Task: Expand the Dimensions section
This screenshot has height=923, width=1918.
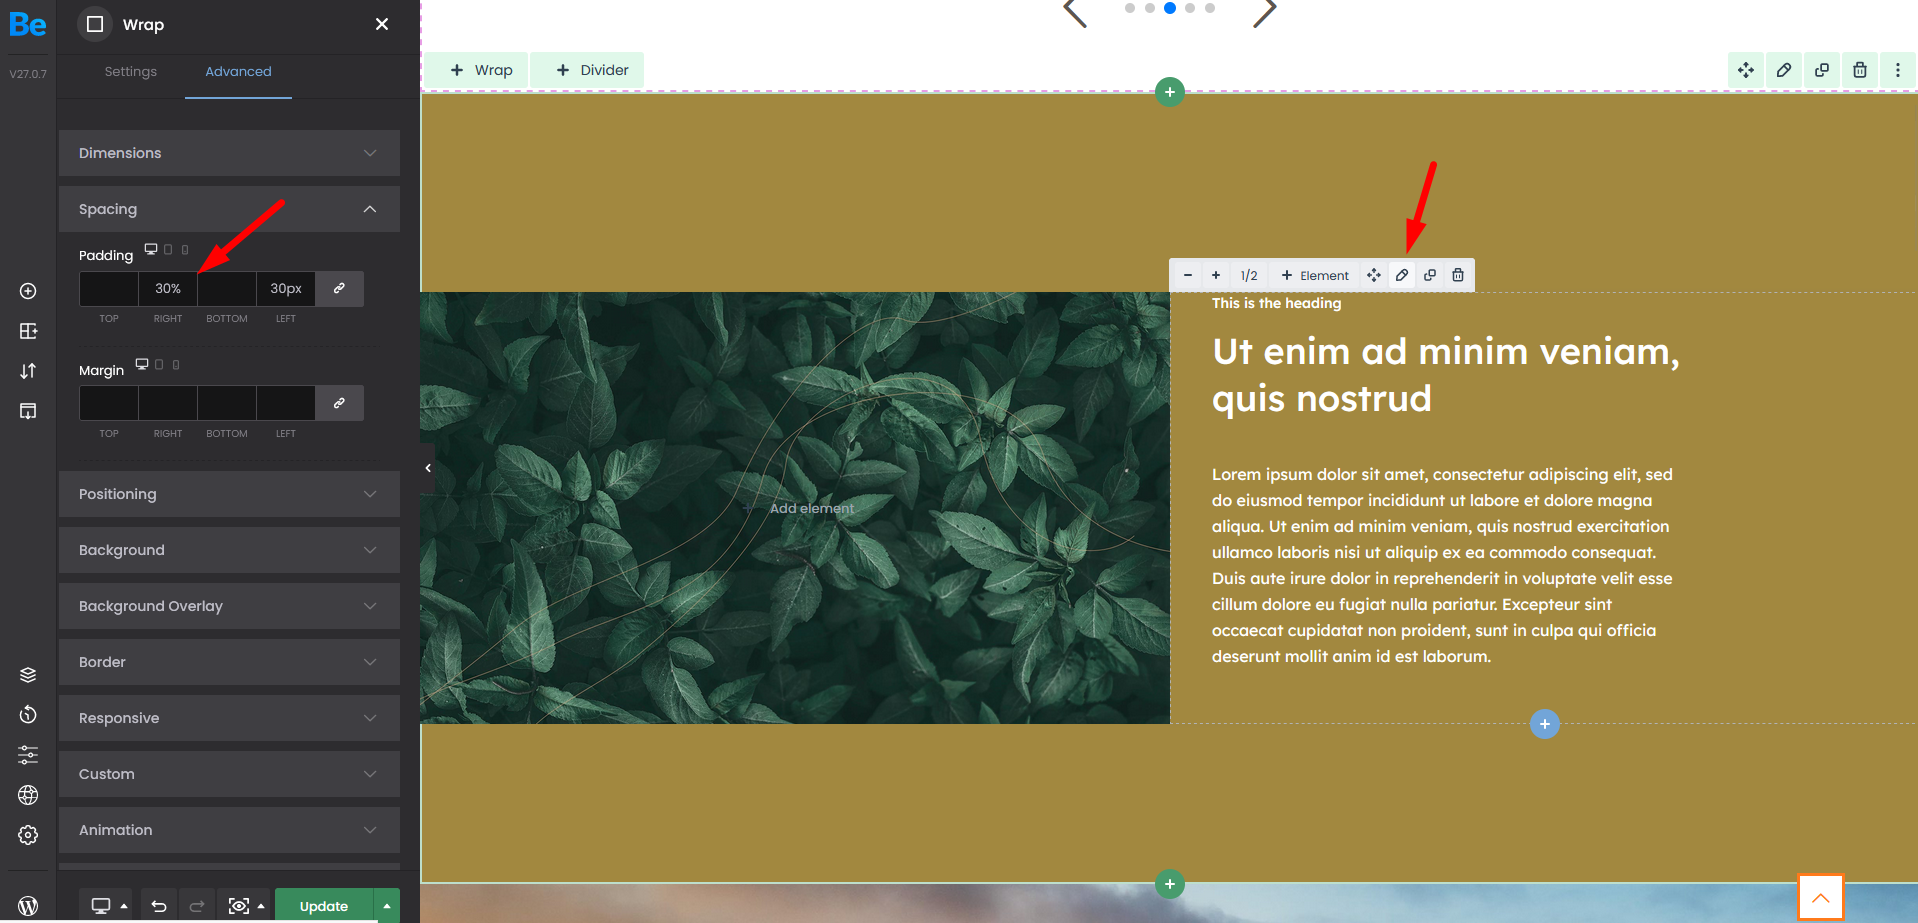Action: 229,153
